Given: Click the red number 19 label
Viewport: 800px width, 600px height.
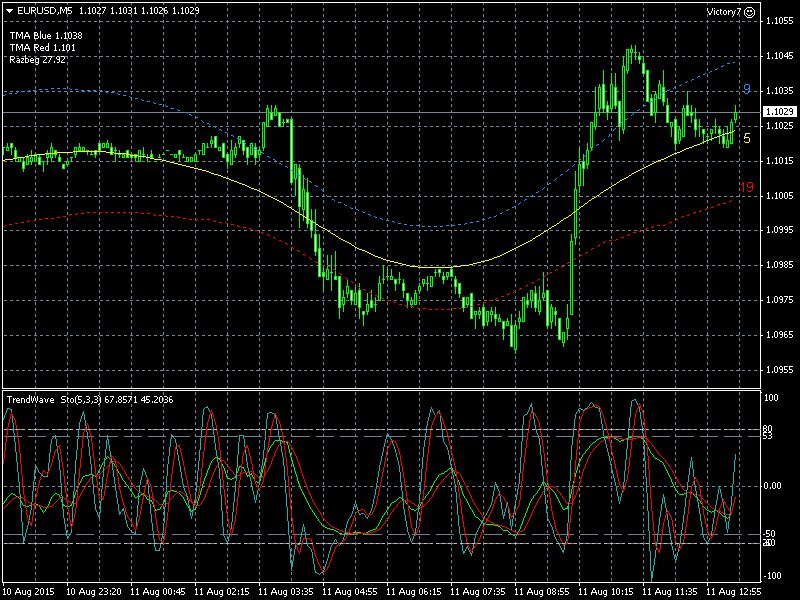Looking at the screenshot, I should point(746,187).
